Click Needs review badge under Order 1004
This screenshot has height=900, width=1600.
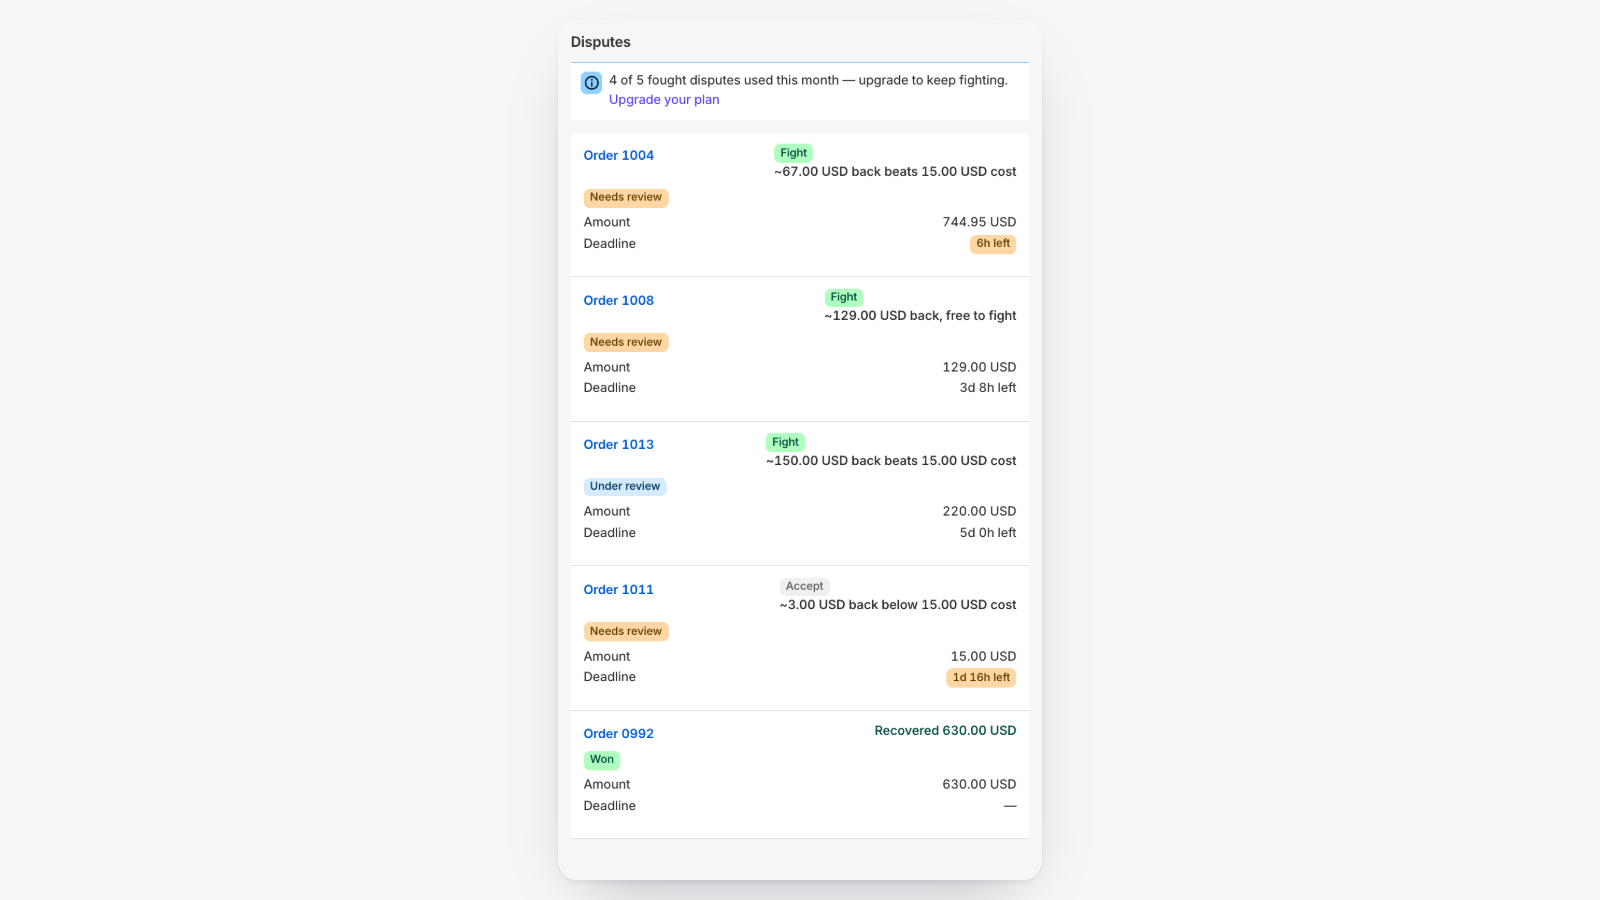(626, 198)
